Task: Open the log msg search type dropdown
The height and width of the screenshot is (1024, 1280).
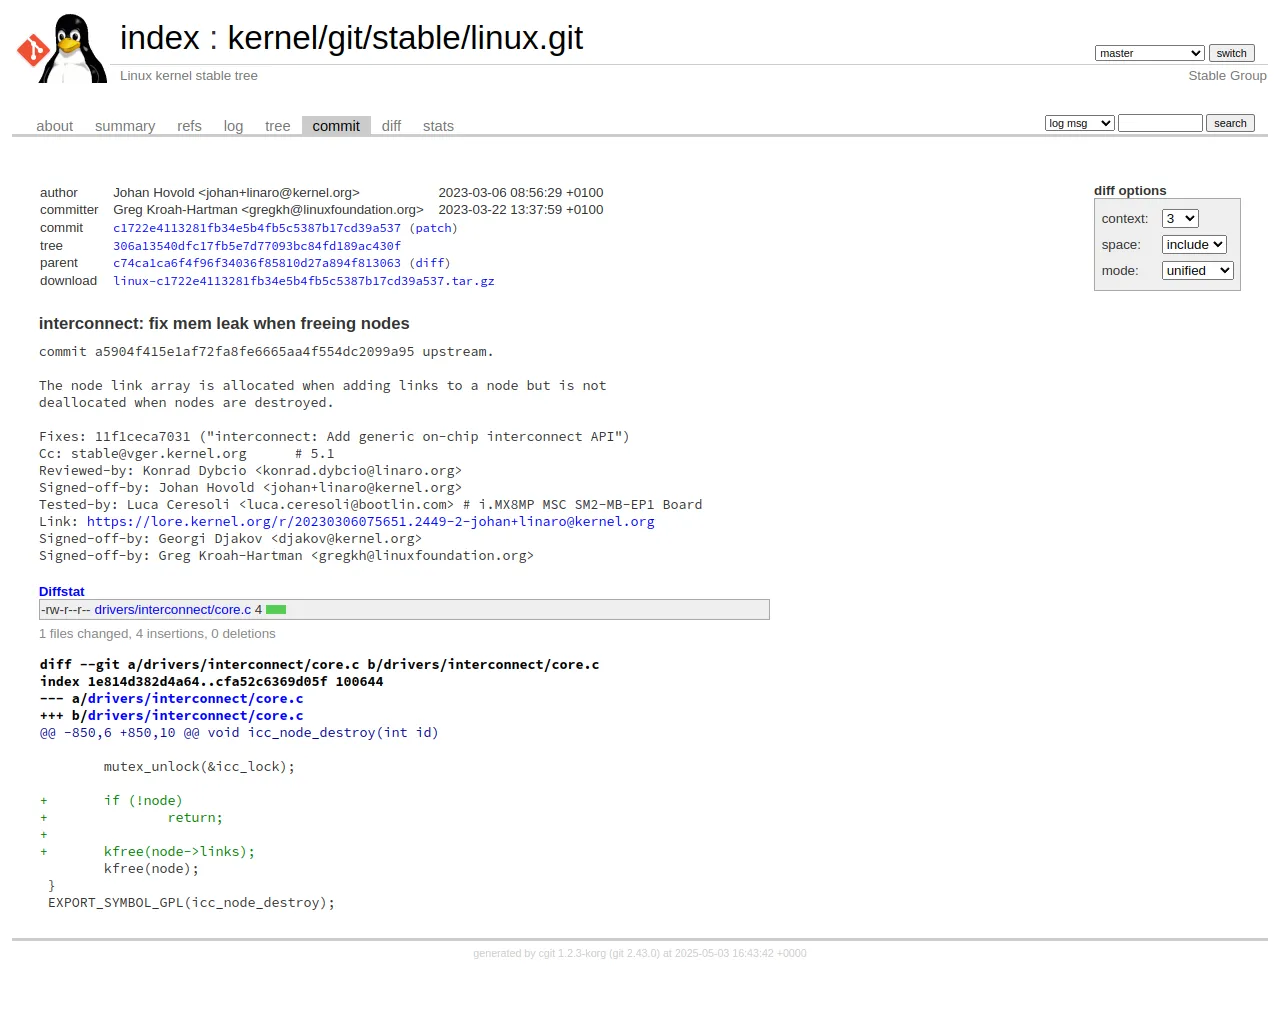Action: point(1079,123)
